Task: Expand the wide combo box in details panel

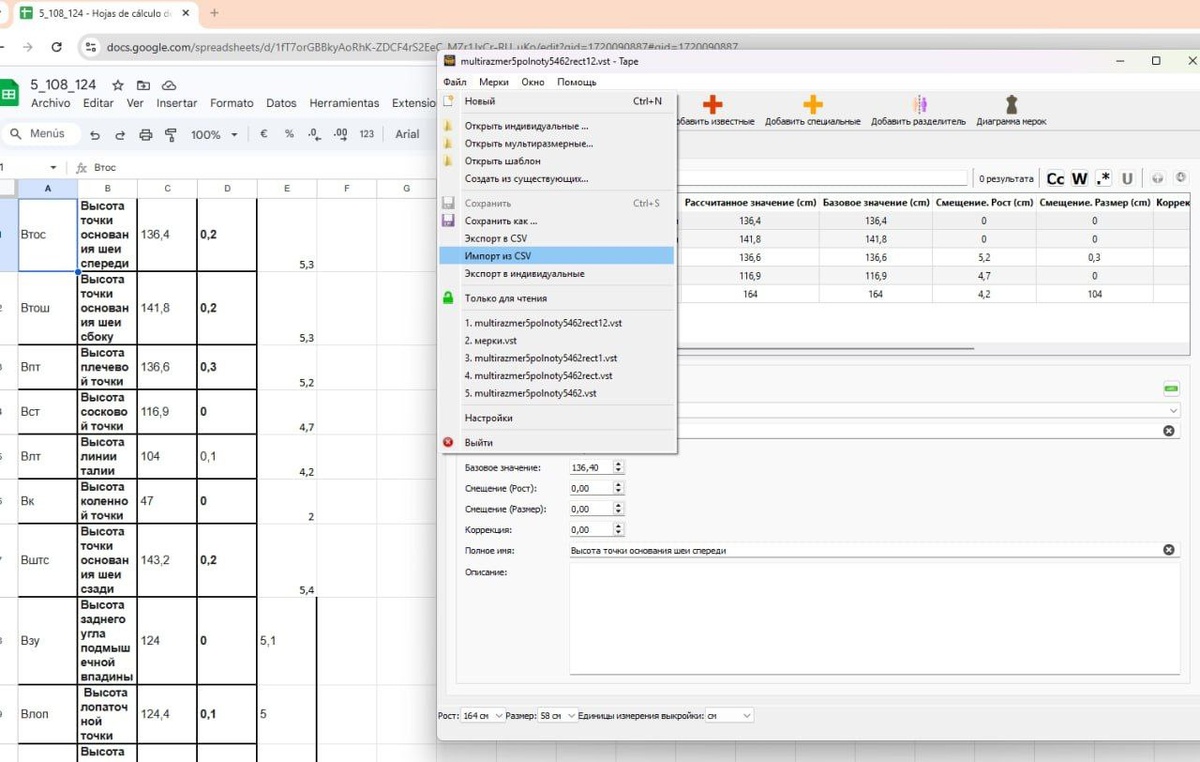Action: pyautogui.click(x=1173, y=410)
